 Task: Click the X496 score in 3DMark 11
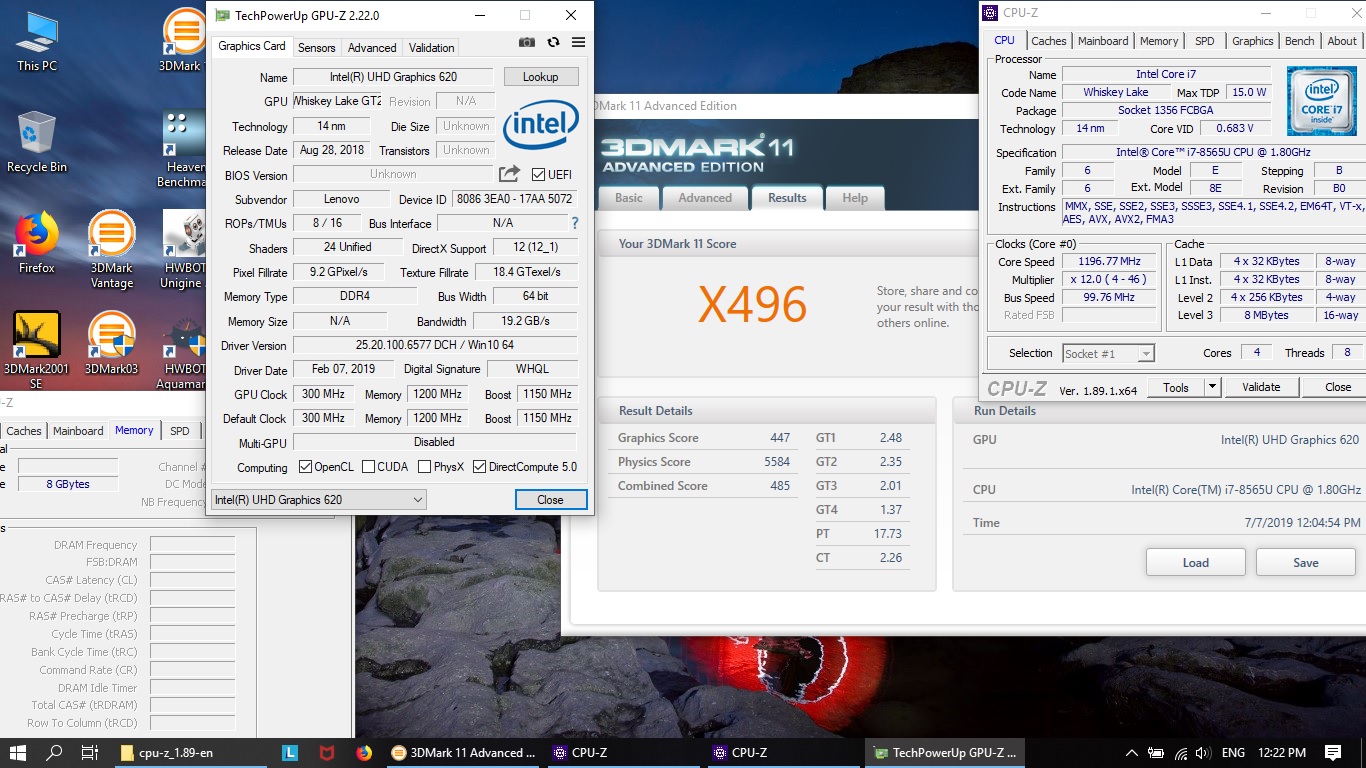[x=752, y=305]
